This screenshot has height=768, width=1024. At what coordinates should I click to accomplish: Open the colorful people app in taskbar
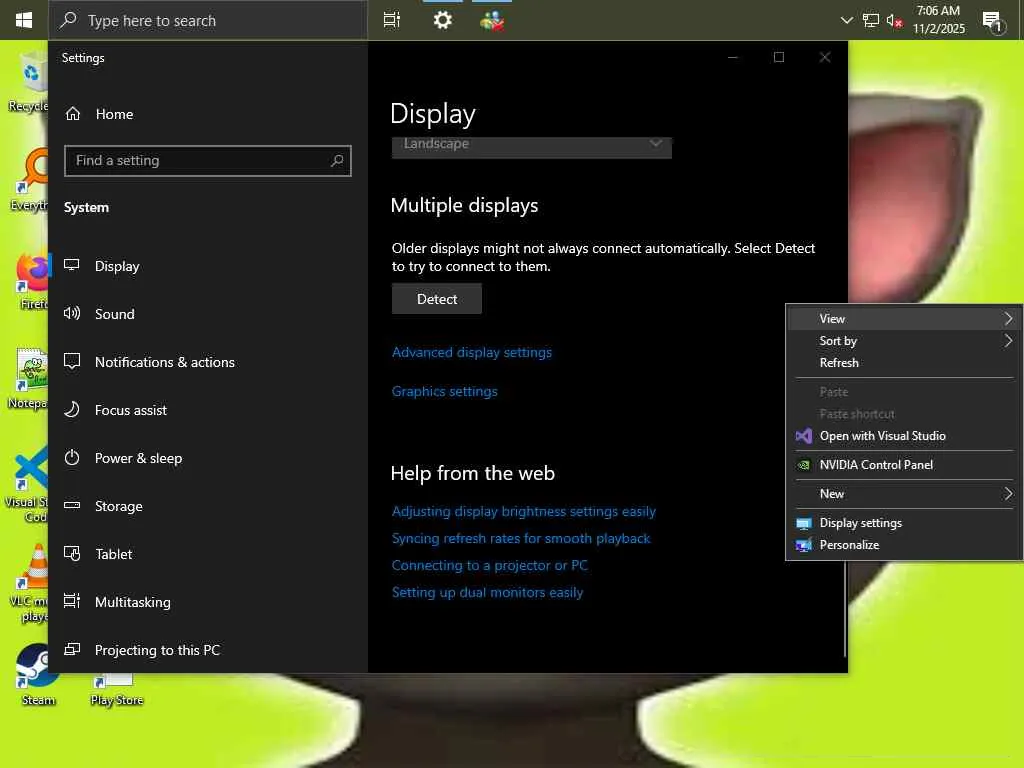492,21
